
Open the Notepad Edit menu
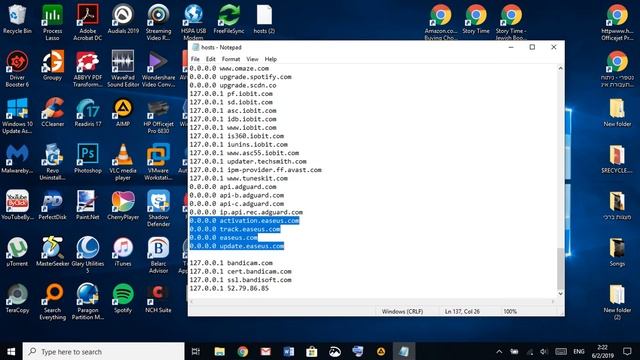(x=211, y=59)
